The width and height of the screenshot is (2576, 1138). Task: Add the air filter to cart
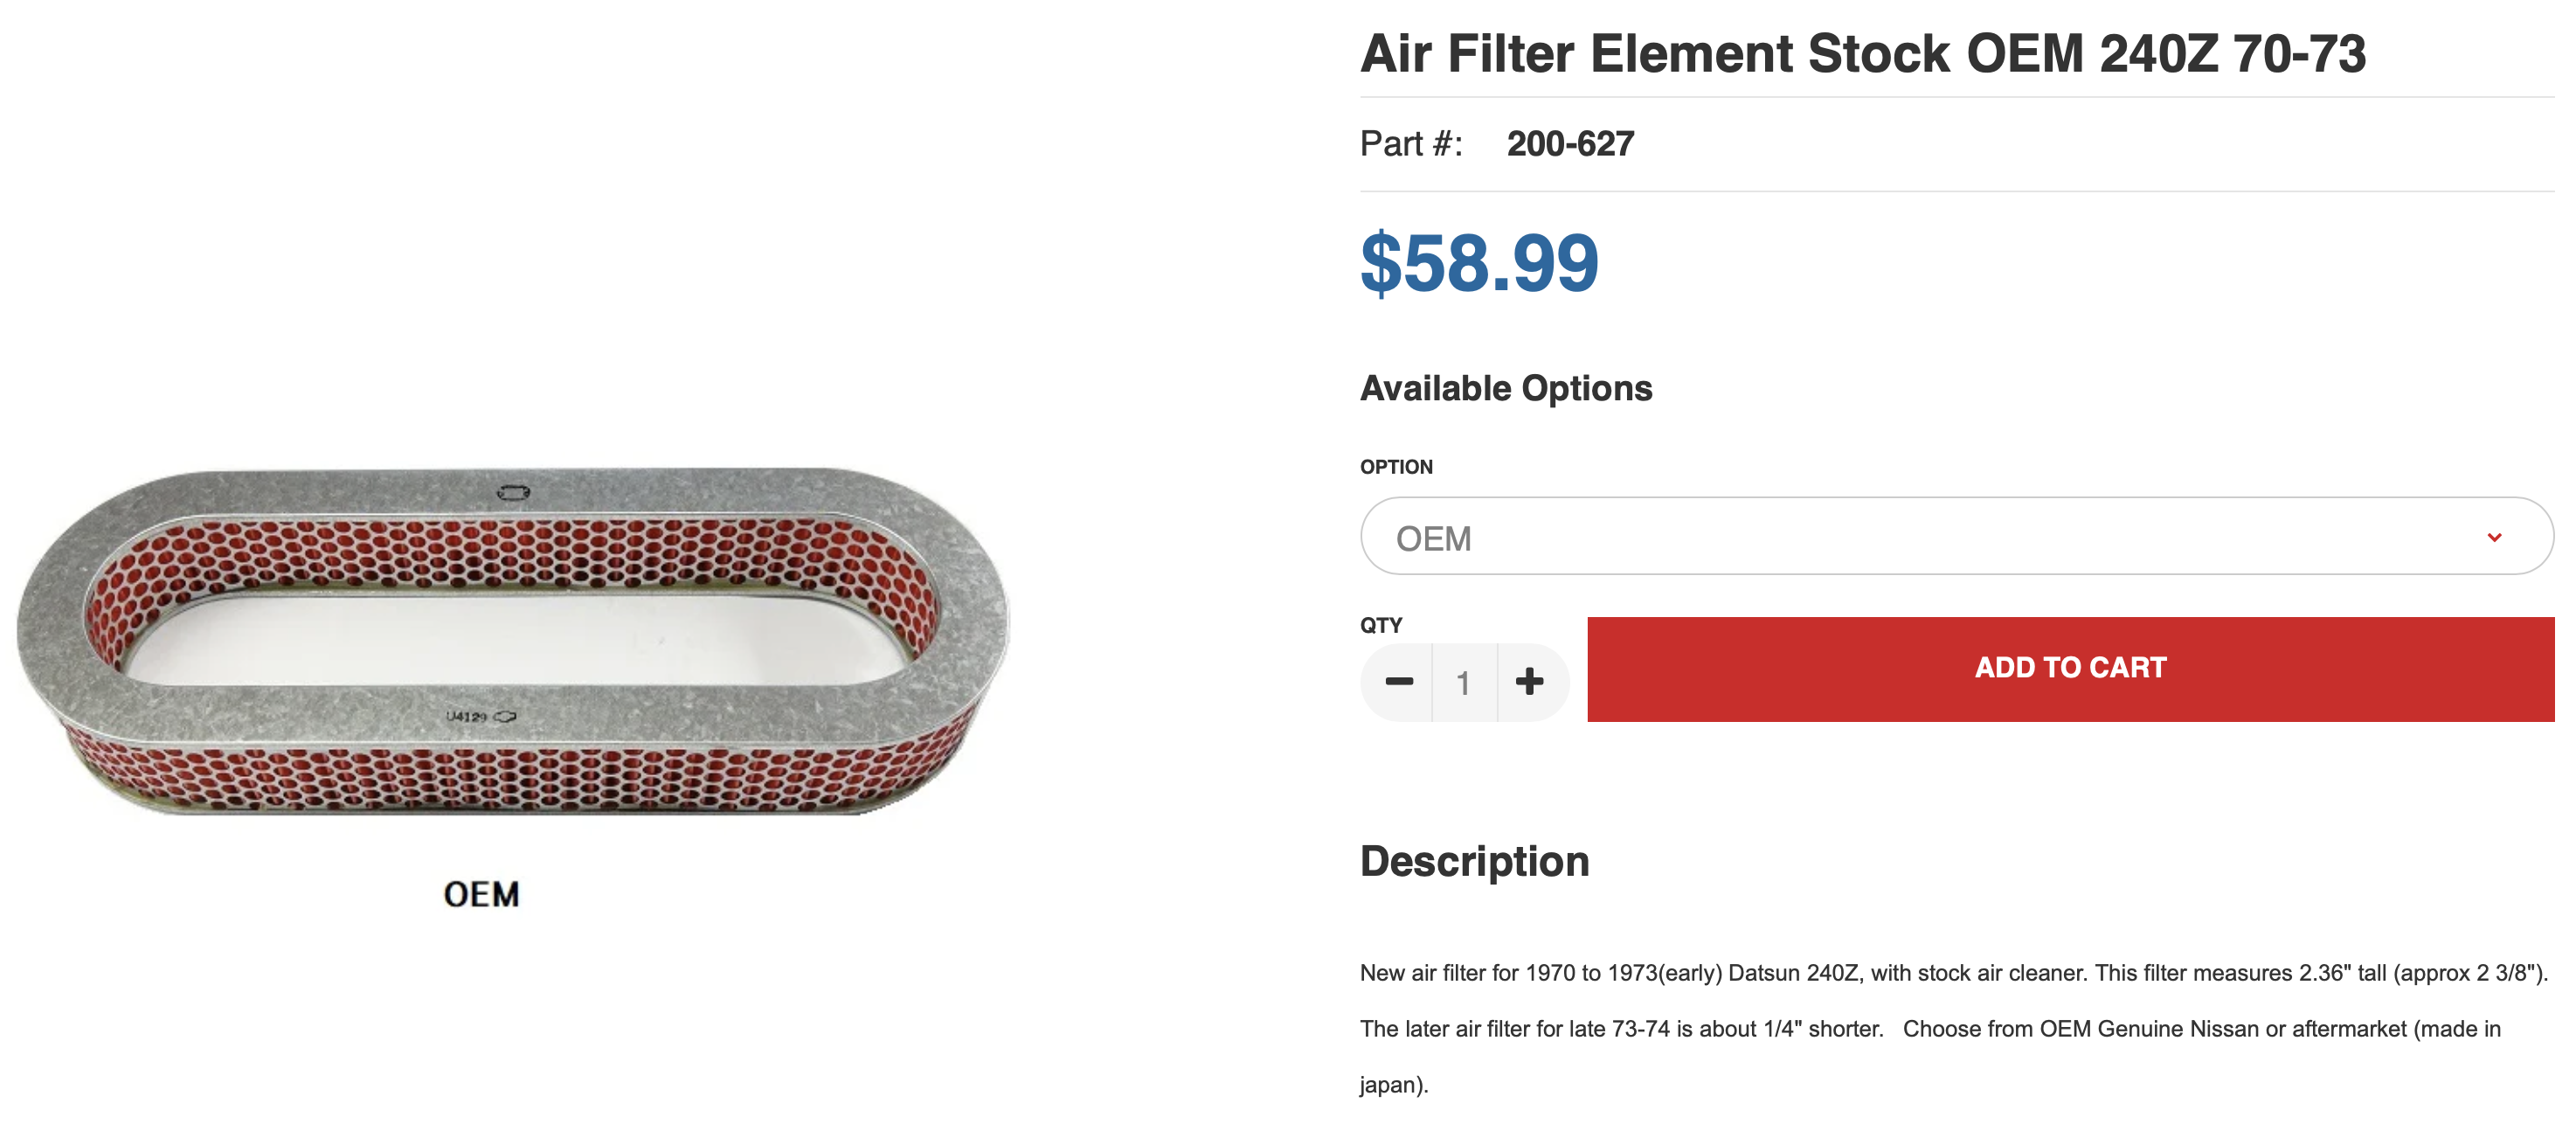2070,669
